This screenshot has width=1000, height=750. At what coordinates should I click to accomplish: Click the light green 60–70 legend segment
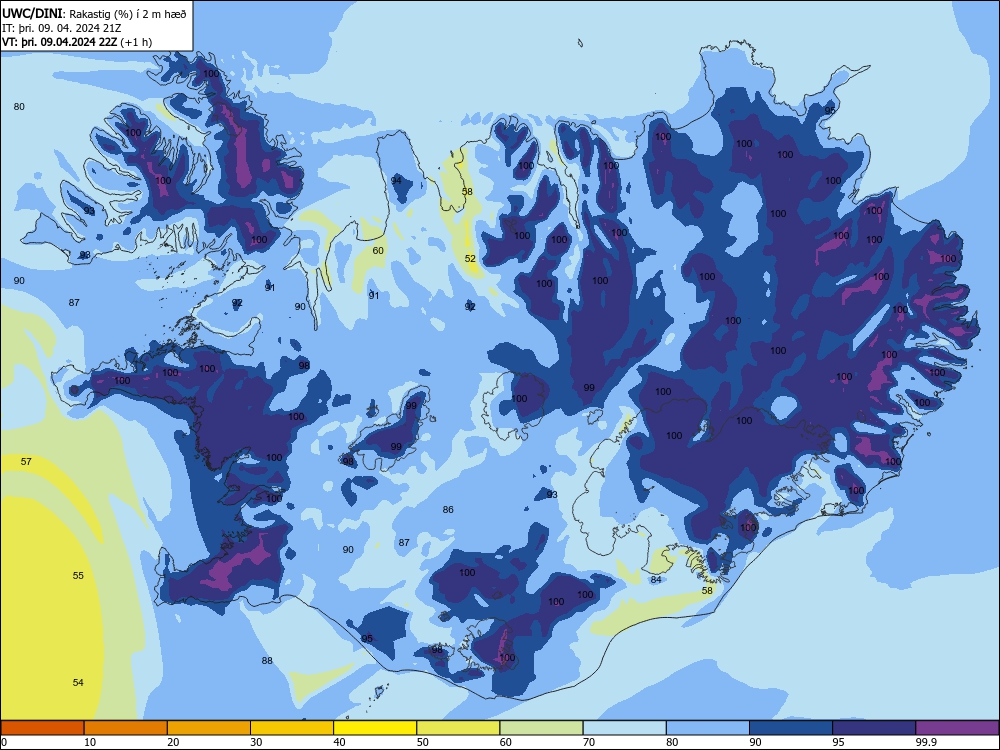tap(541, 728)
